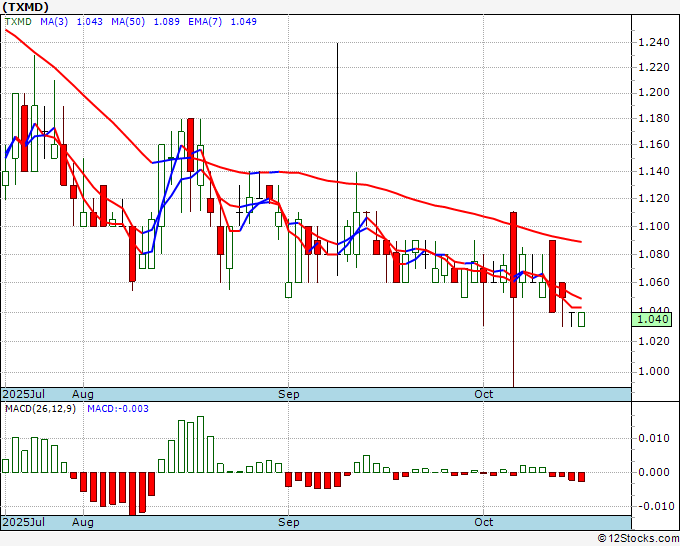Click the 0.000 MACD axis label
This screenshot has height=546, width=680.
coord(654,472)
